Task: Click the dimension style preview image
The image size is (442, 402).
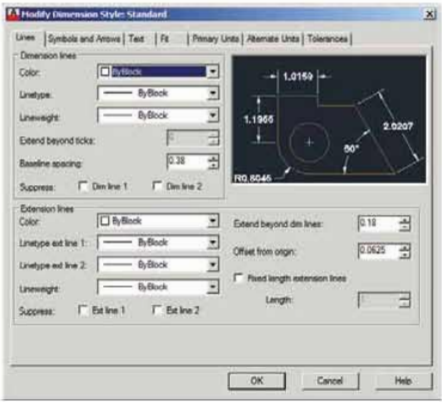Action: pos(329,119)
